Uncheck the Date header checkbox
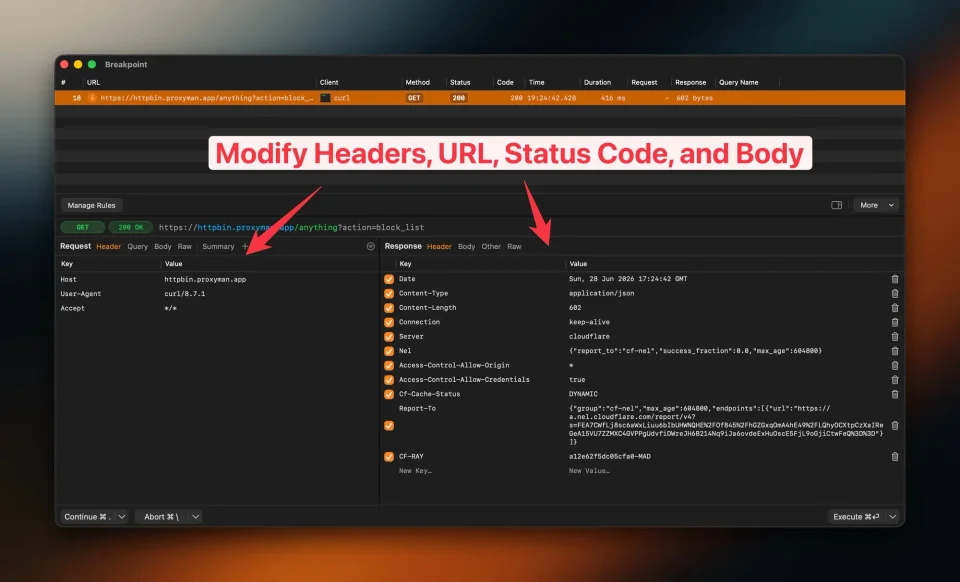The image size is (960, 582). [389, 279]
